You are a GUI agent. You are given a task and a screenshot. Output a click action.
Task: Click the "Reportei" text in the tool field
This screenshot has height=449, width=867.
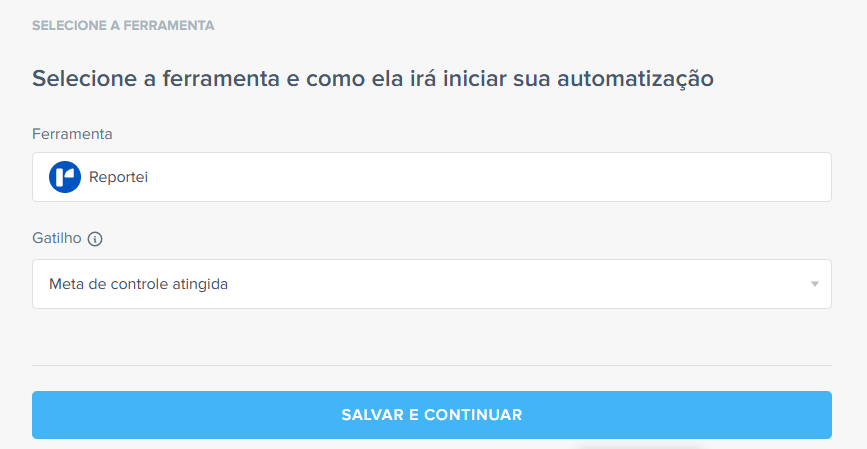pos(118,177)
